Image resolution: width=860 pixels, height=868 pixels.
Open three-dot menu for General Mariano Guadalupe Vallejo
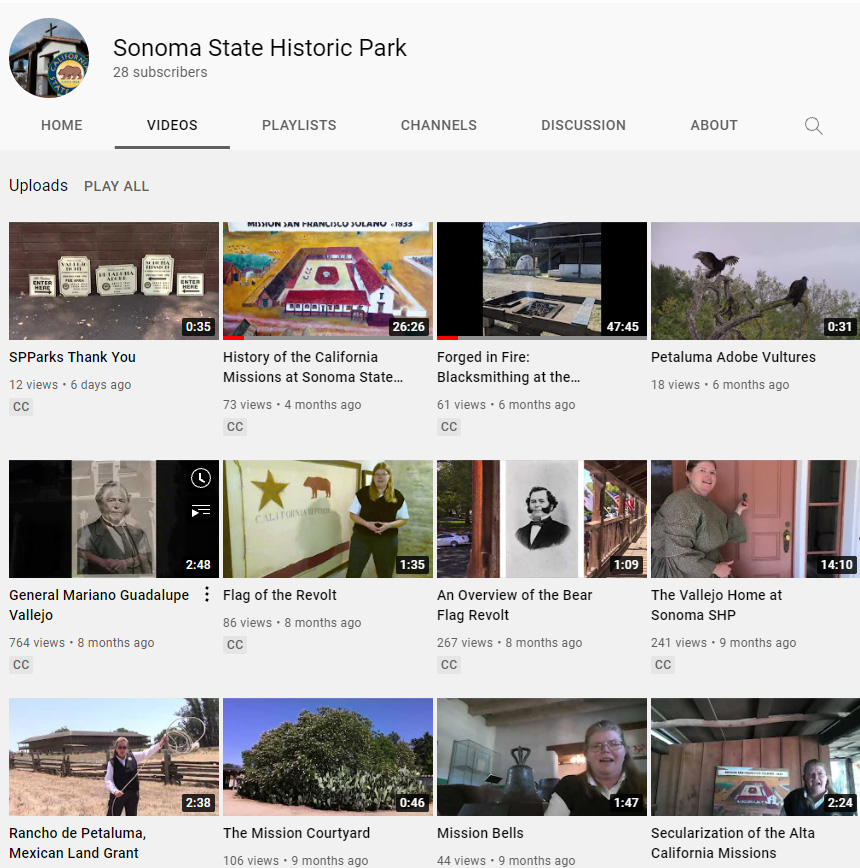[x=206, y=595]
